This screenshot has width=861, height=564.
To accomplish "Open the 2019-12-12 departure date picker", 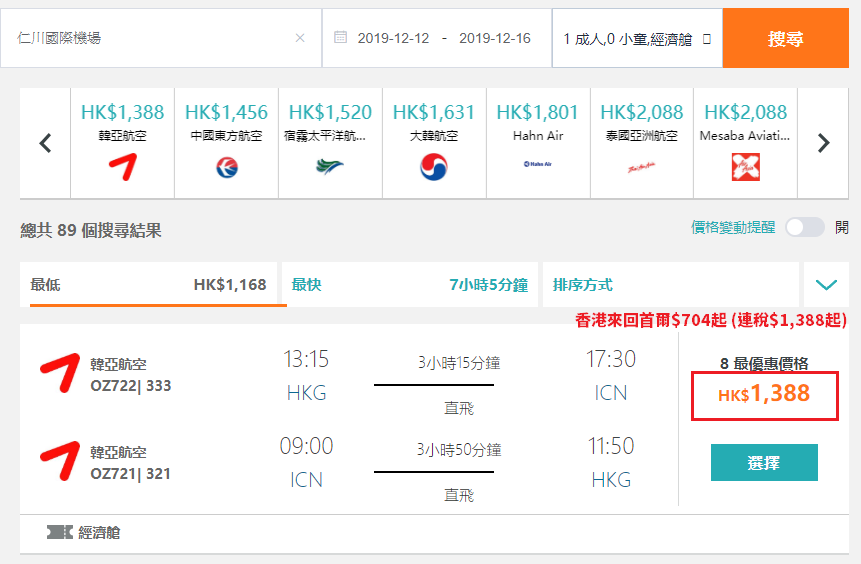I will 393,38.
